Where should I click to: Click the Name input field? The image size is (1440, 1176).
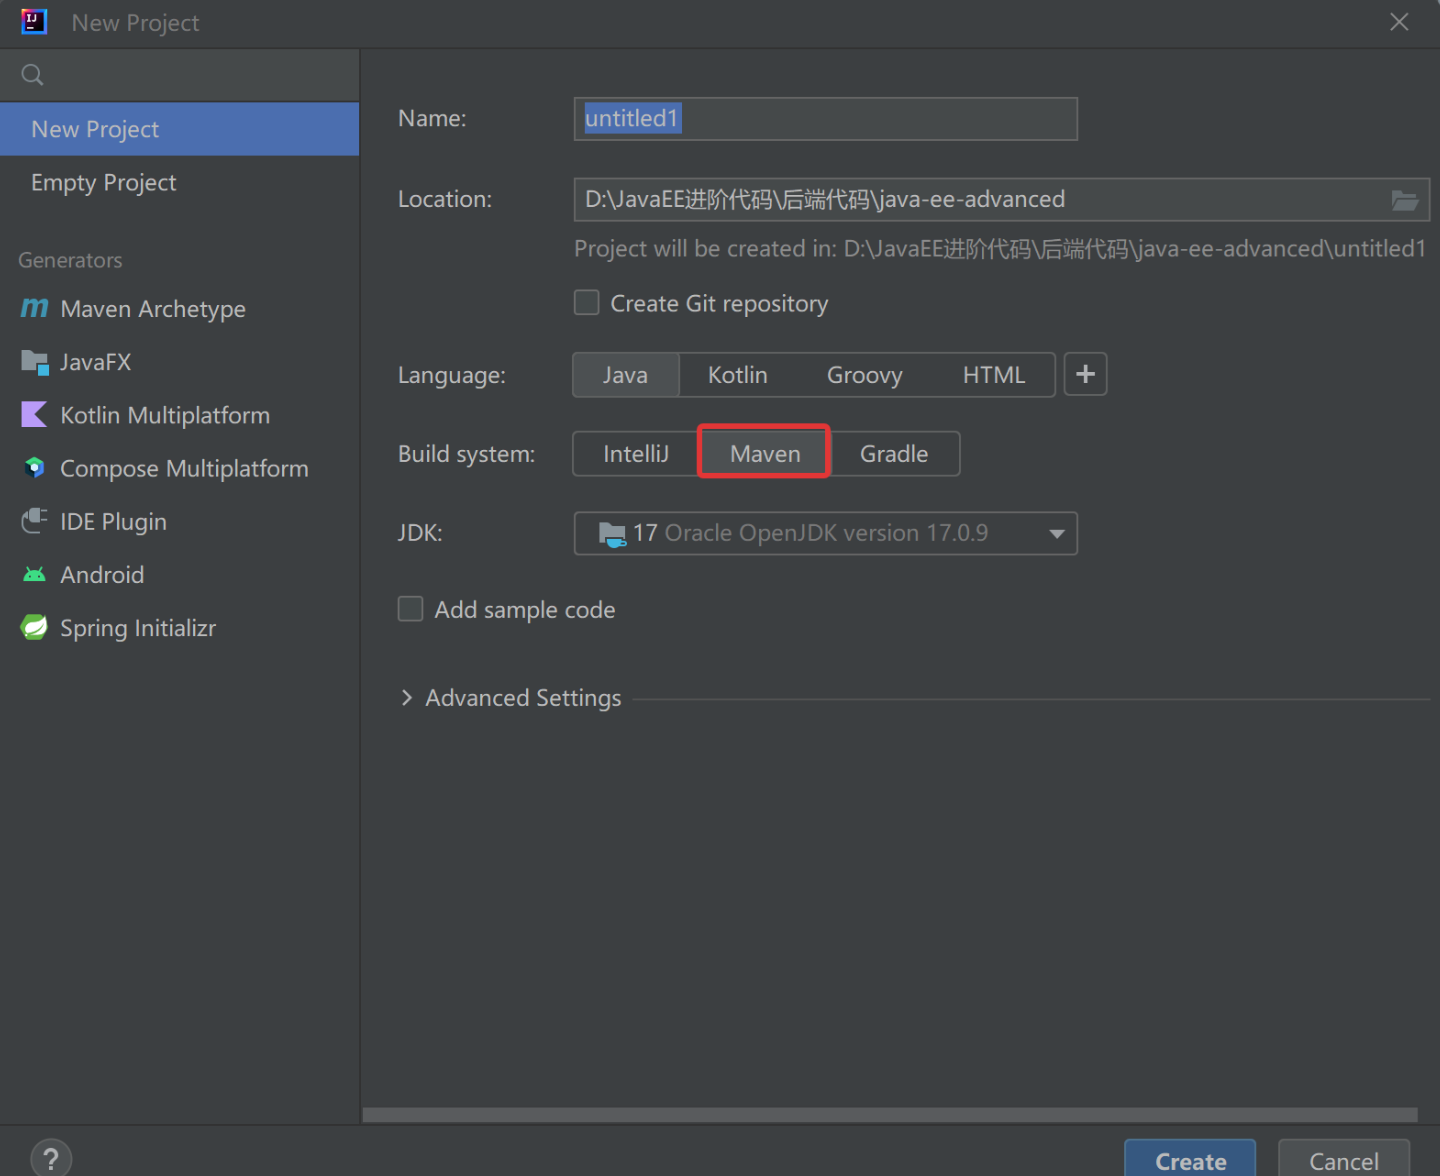coord(825,119)
